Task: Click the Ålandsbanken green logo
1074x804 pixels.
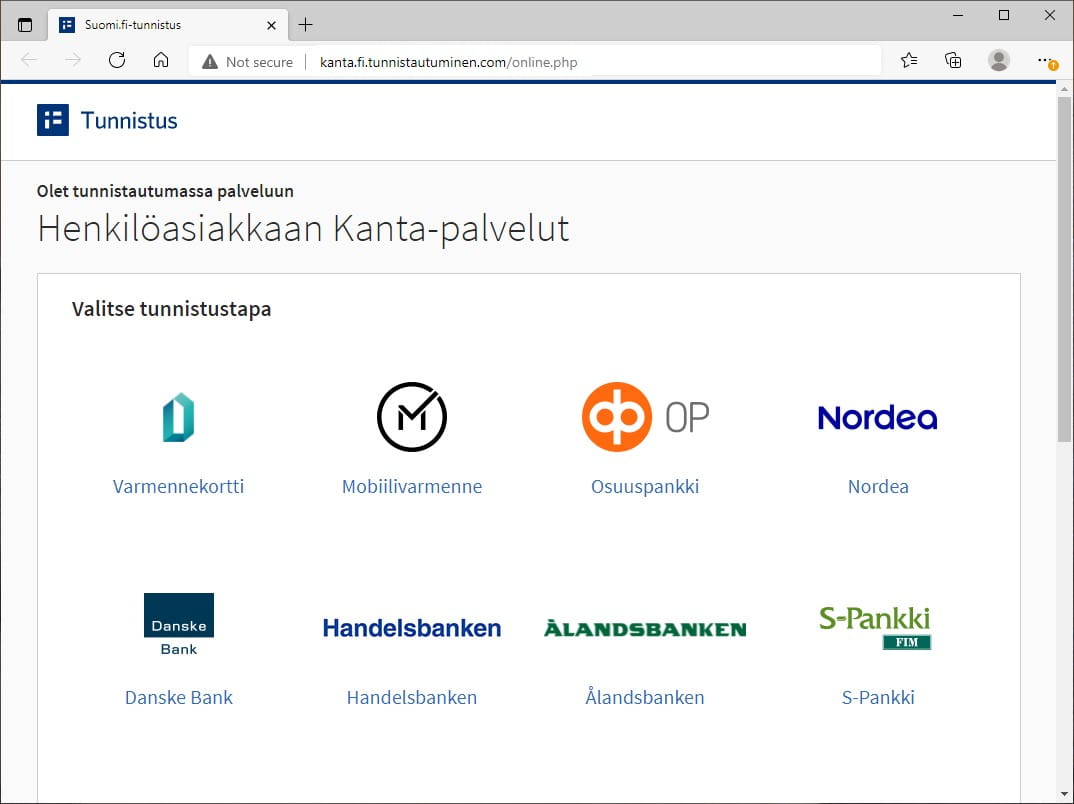Action: tap(645, 628)
